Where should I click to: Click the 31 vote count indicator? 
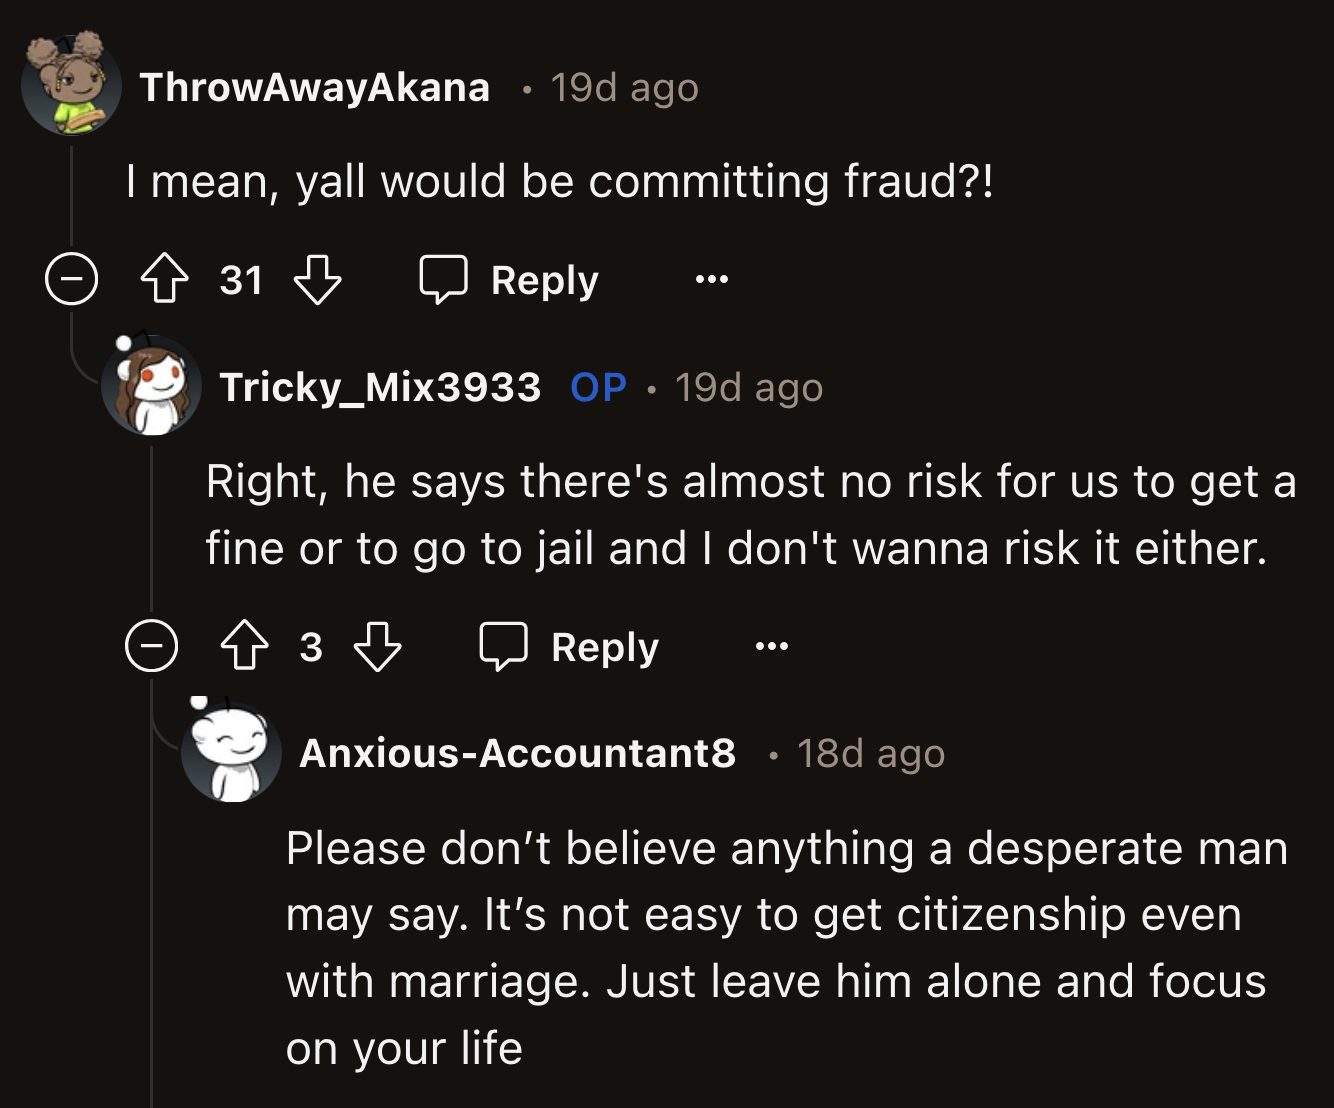[x=240, y=280]
